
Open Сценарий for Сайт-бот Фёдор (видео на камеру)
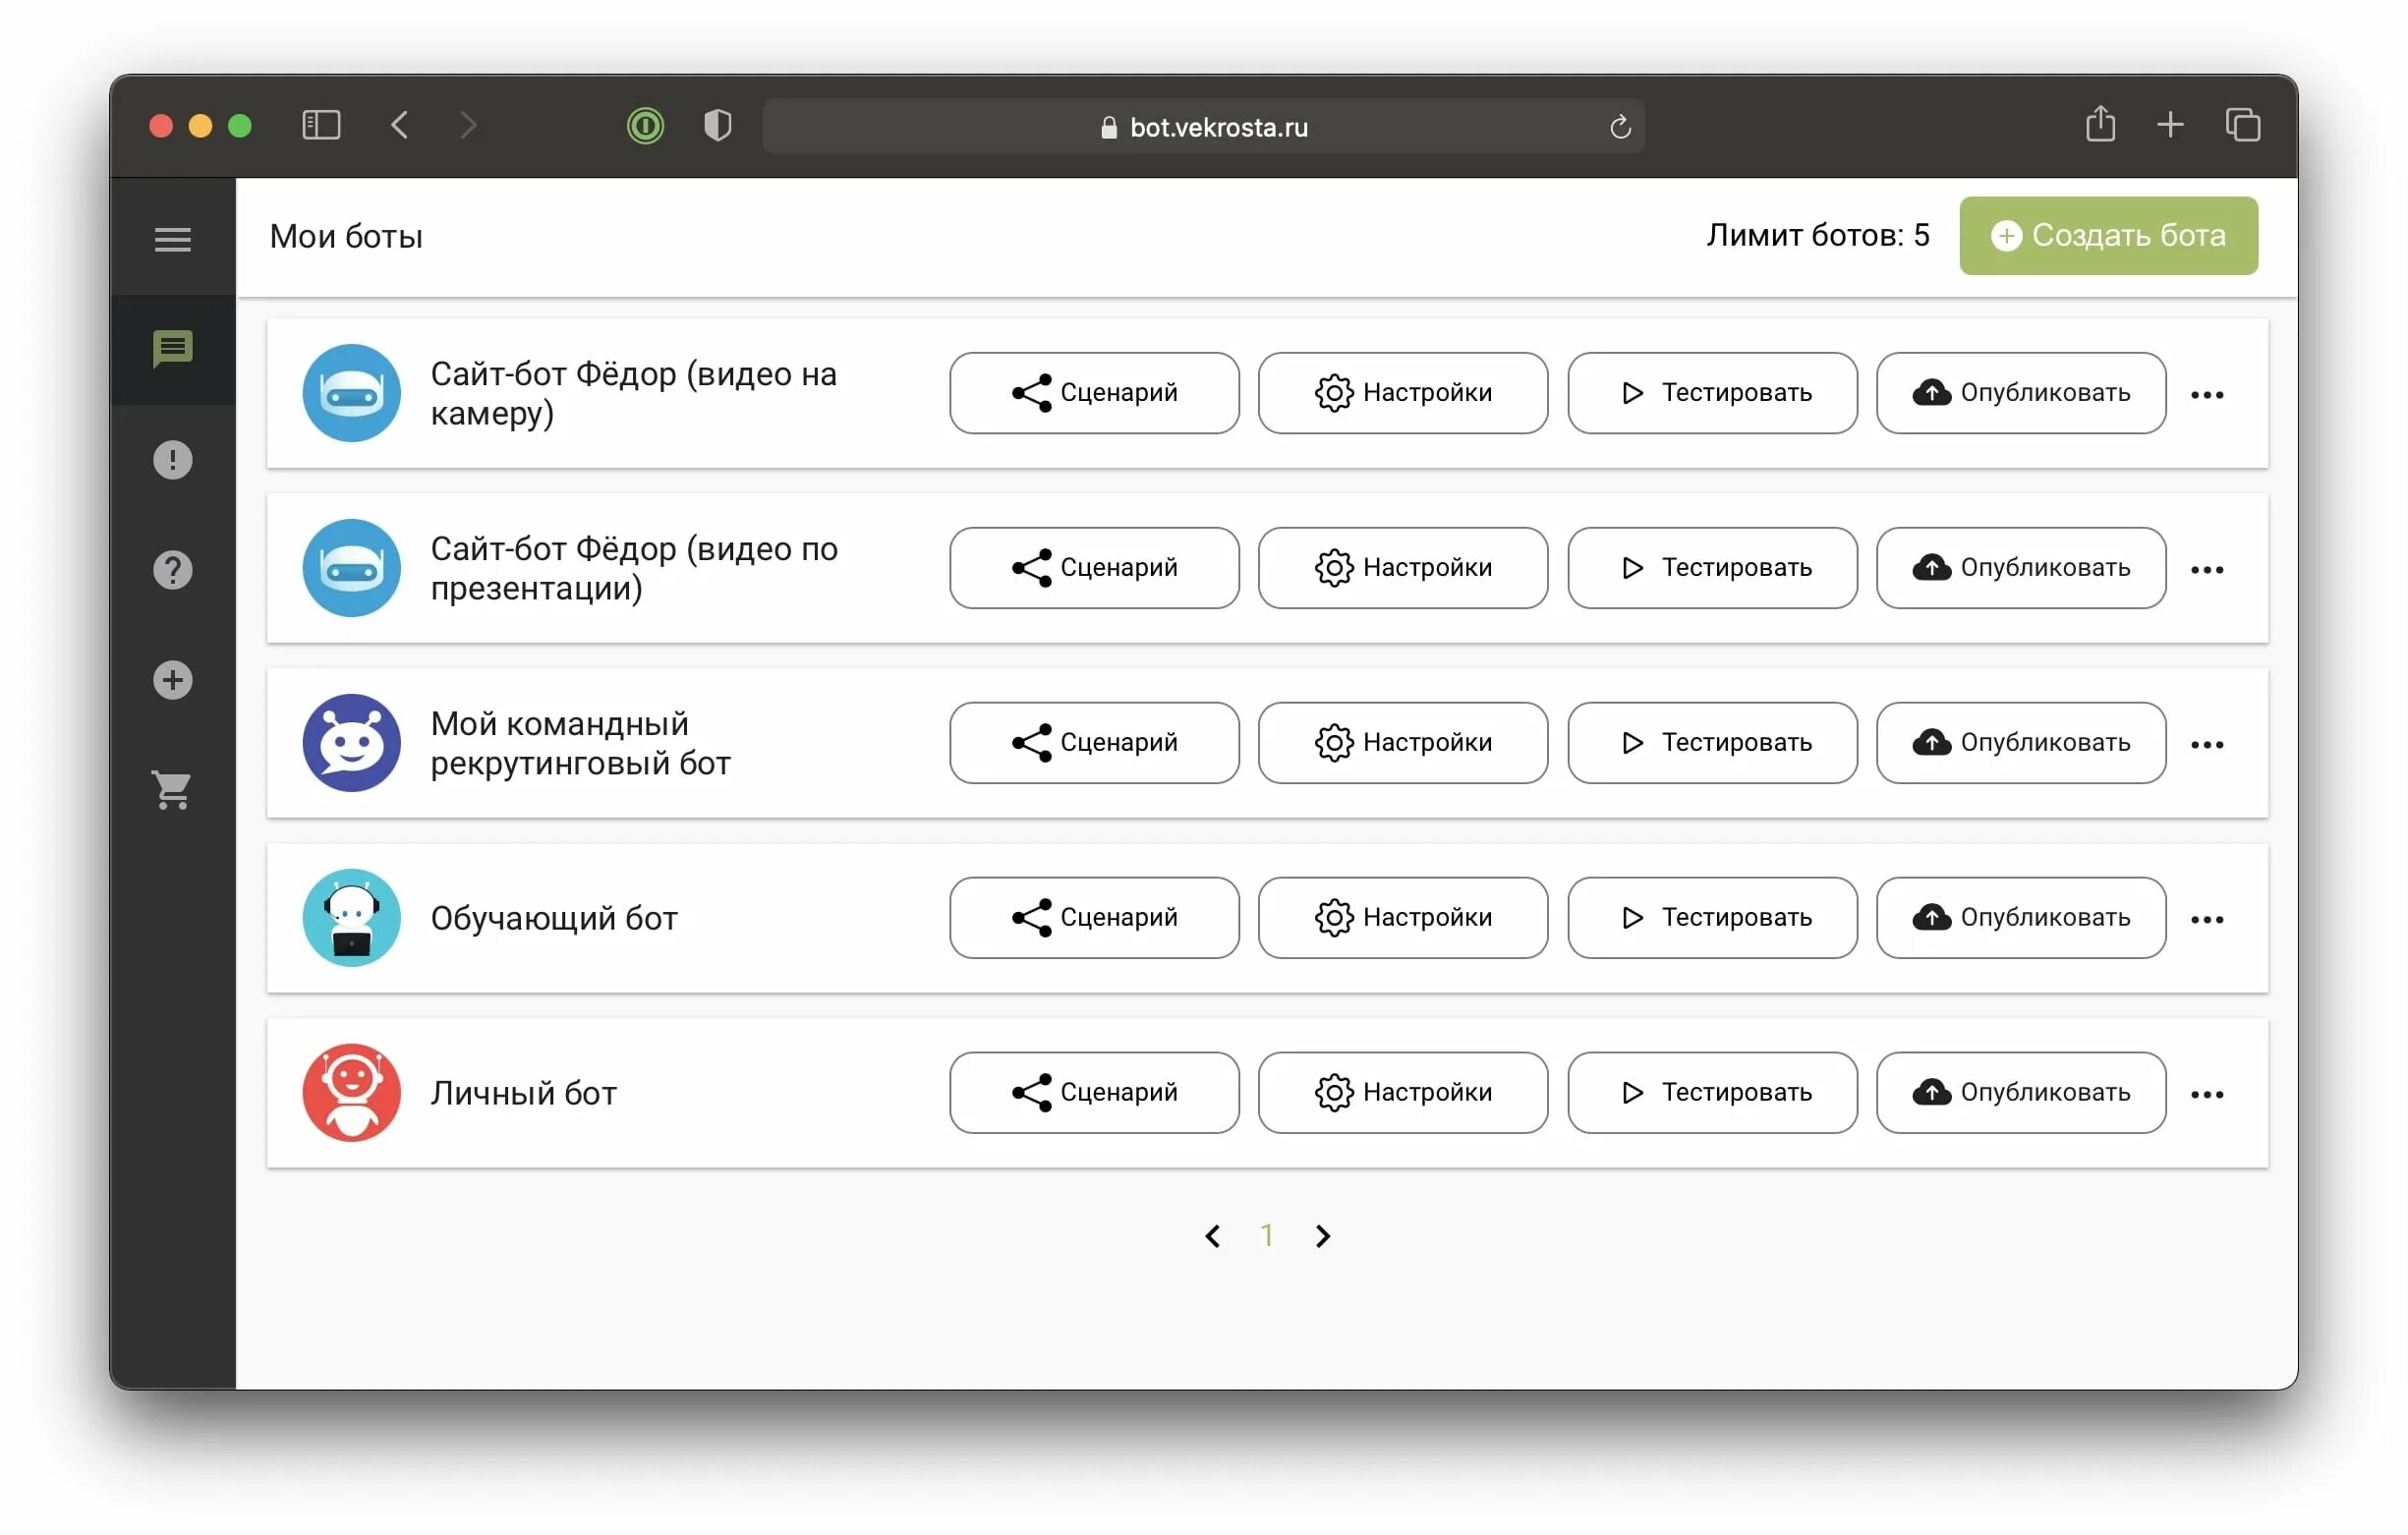(1094, 393)
